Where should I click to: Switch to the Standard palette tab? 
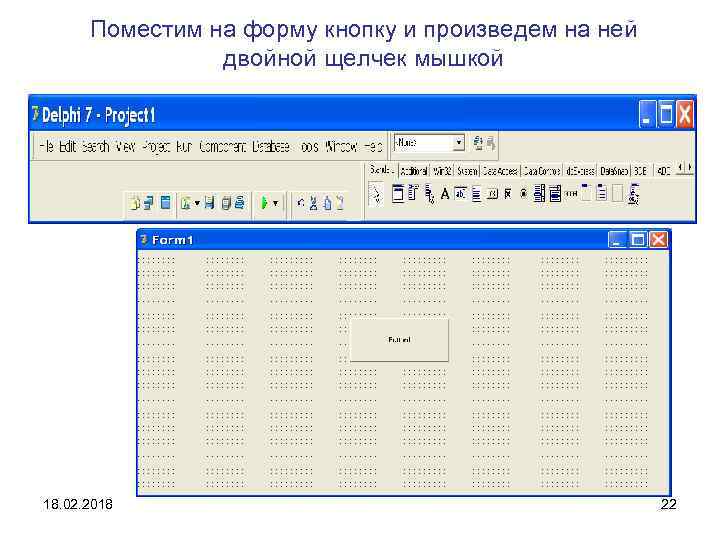[x=381, y=170]
